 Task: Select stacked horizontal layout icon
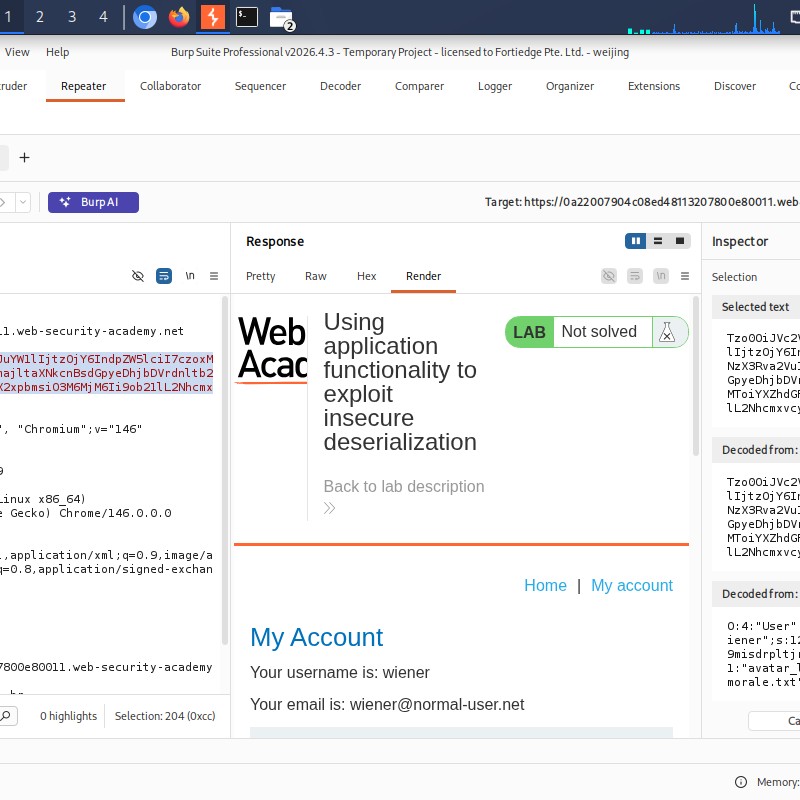point(658,241)
